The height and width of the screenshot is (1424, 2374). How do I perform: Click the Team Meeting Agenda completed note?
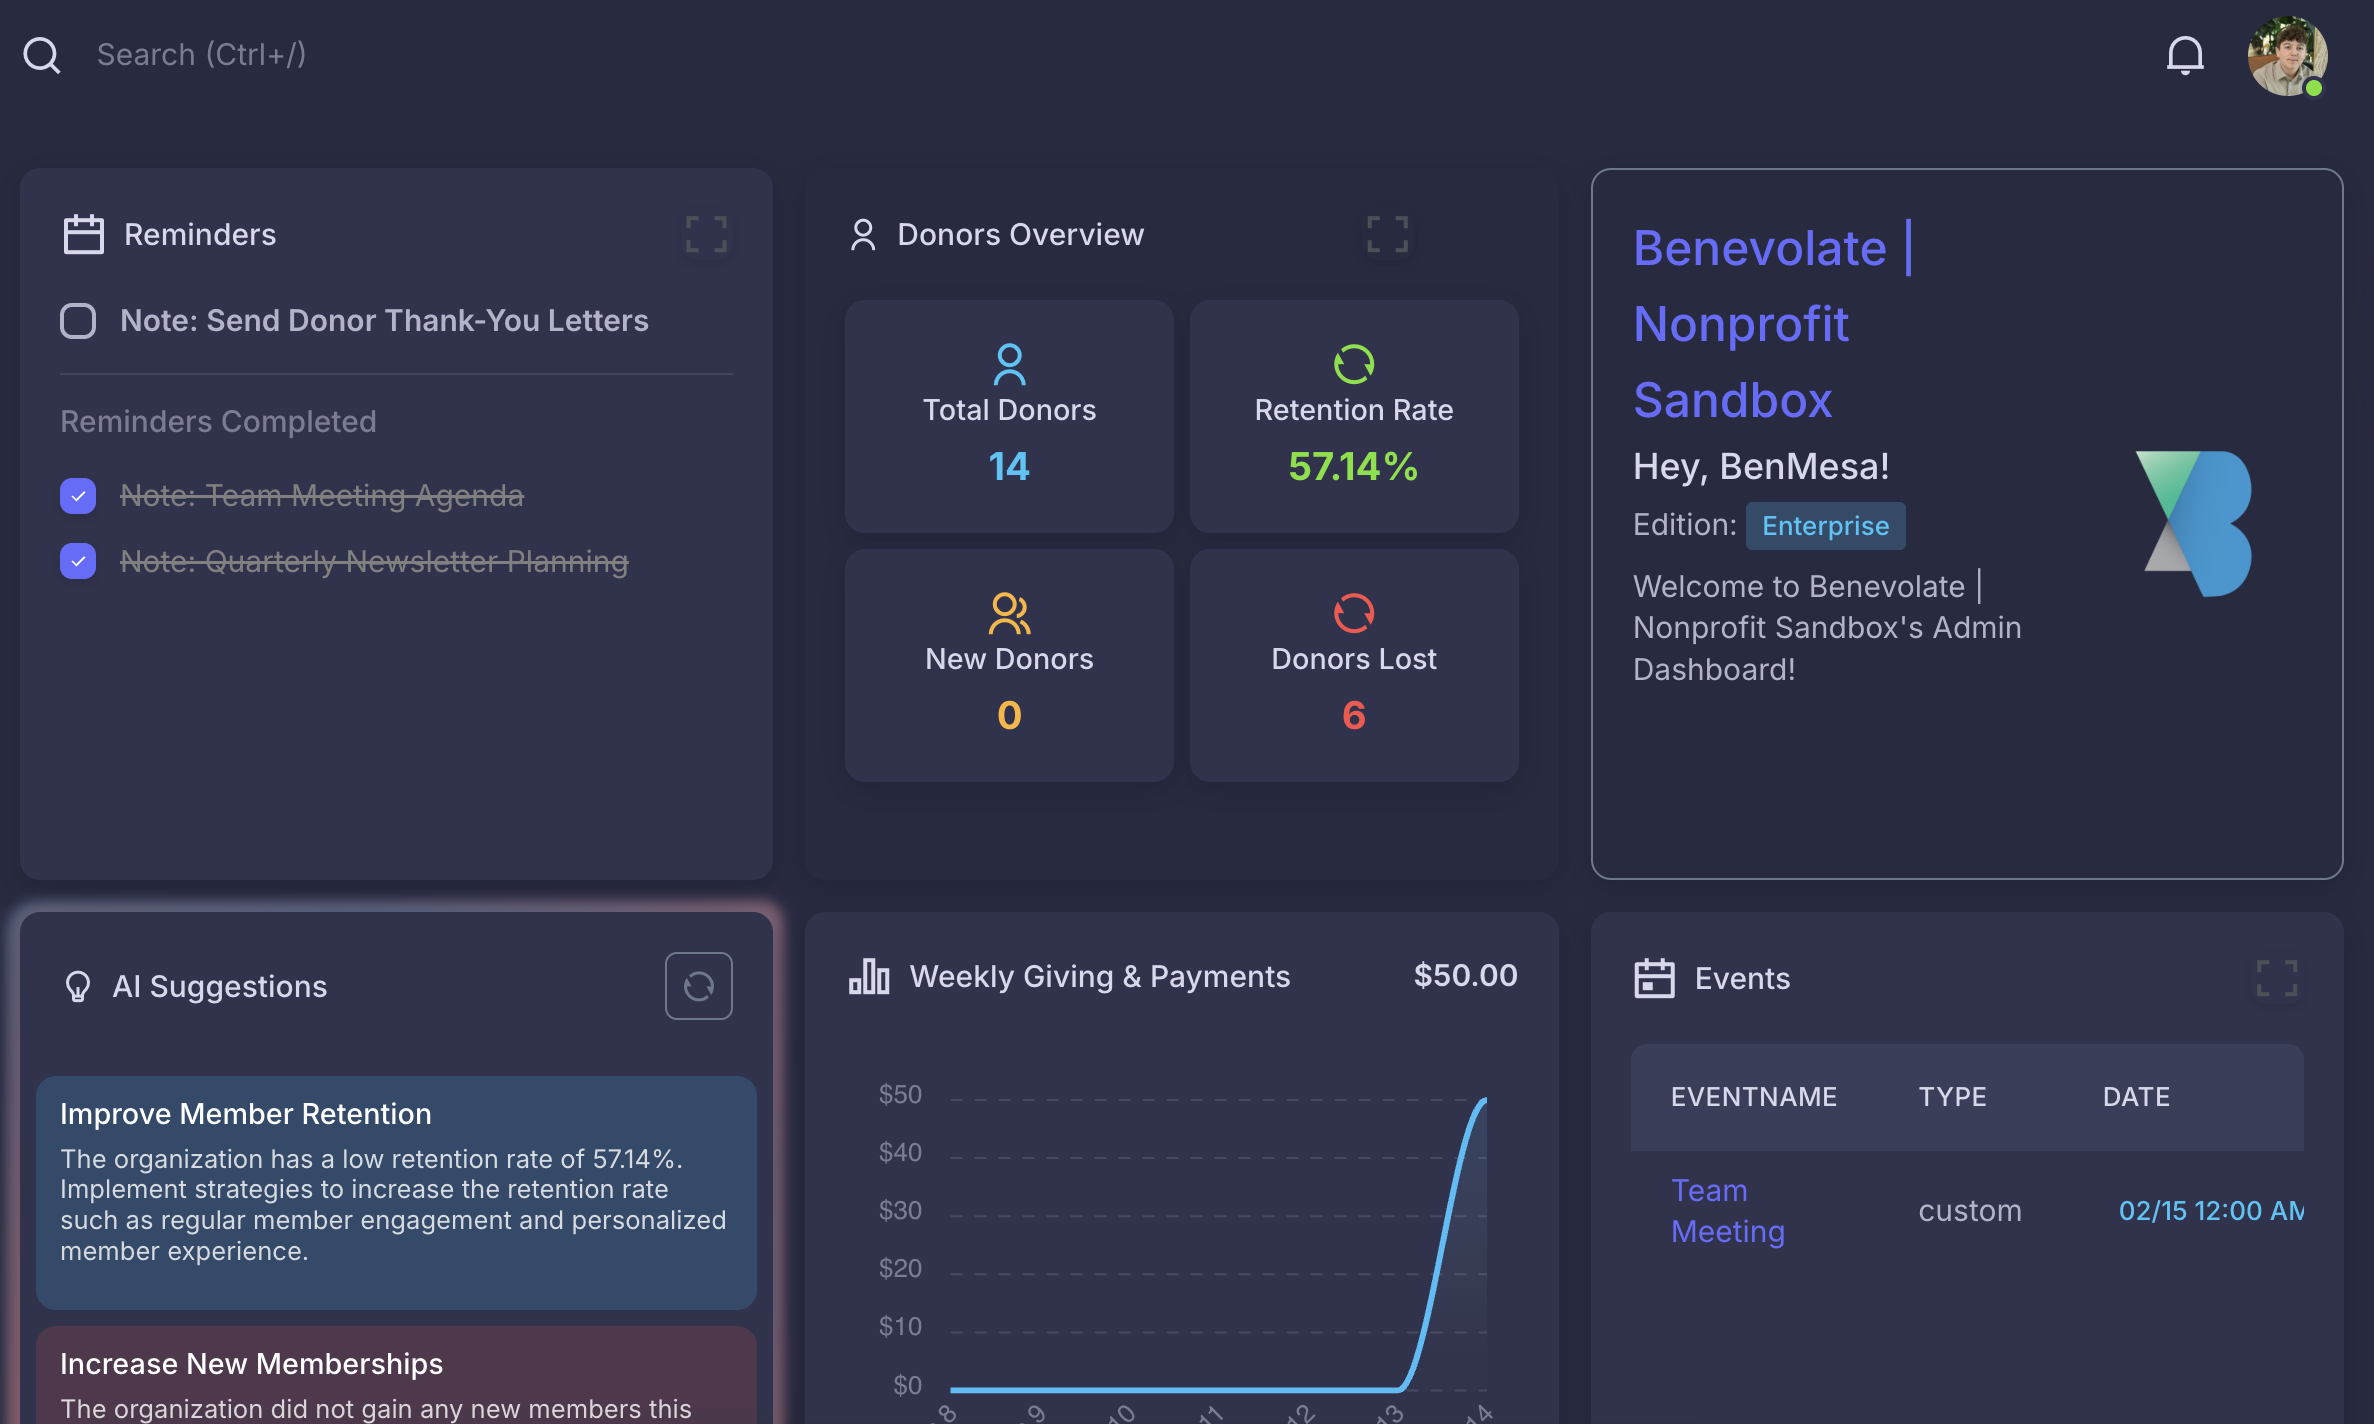click(x=322, y=495)
